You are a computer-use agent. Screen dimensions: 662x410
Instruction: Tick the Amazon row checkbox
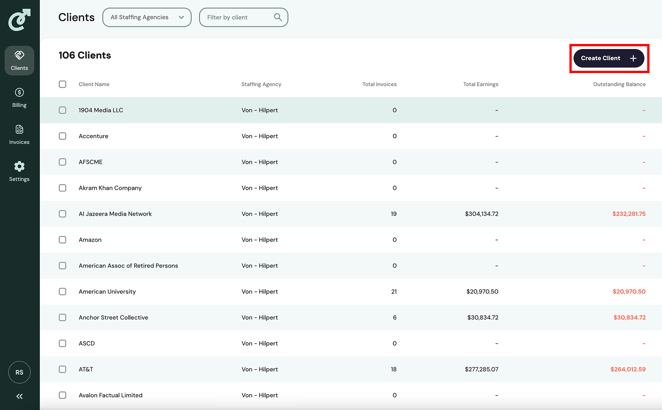[x=62, y=240]
